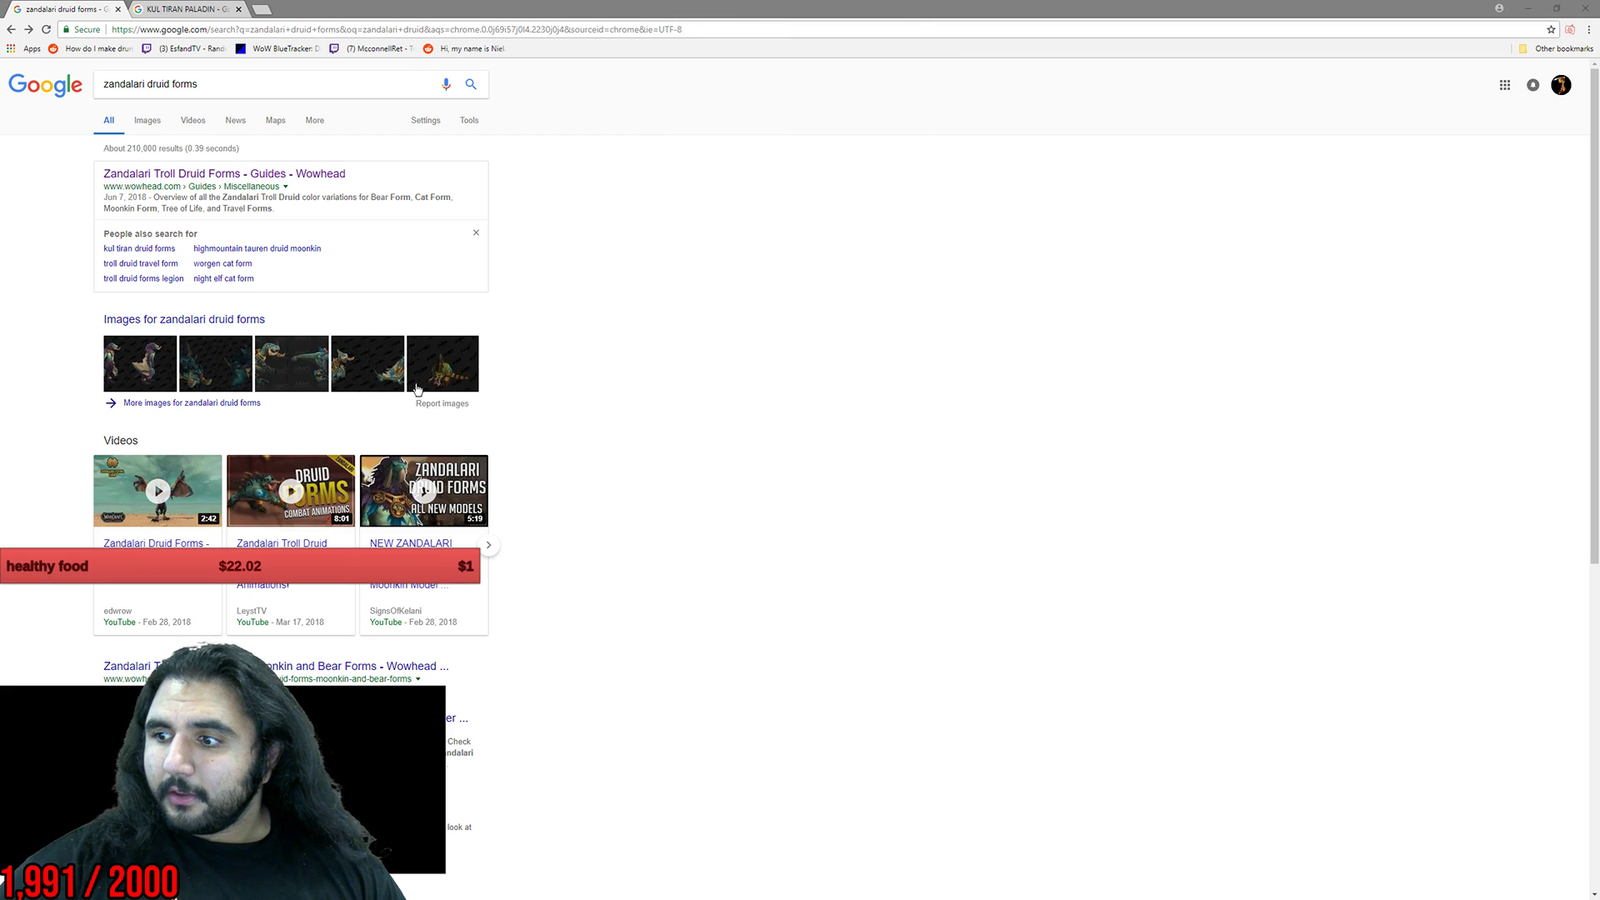Screen dimensions: 1600x900
Task: Open the Apps shortcut in bookmarks bar
Action: pyautogui.click(x=24, y=48)
